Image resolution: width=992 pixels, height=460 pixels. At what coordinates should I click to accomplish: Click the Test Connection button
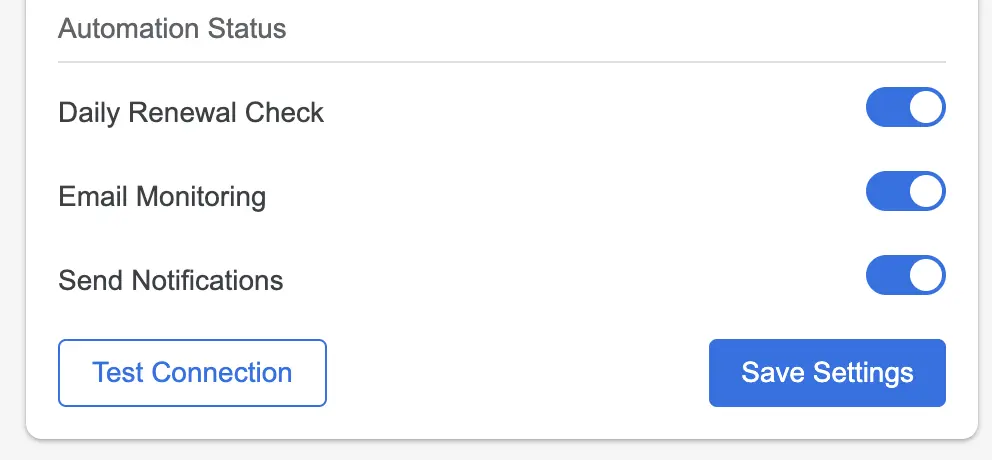pos(192,373)
